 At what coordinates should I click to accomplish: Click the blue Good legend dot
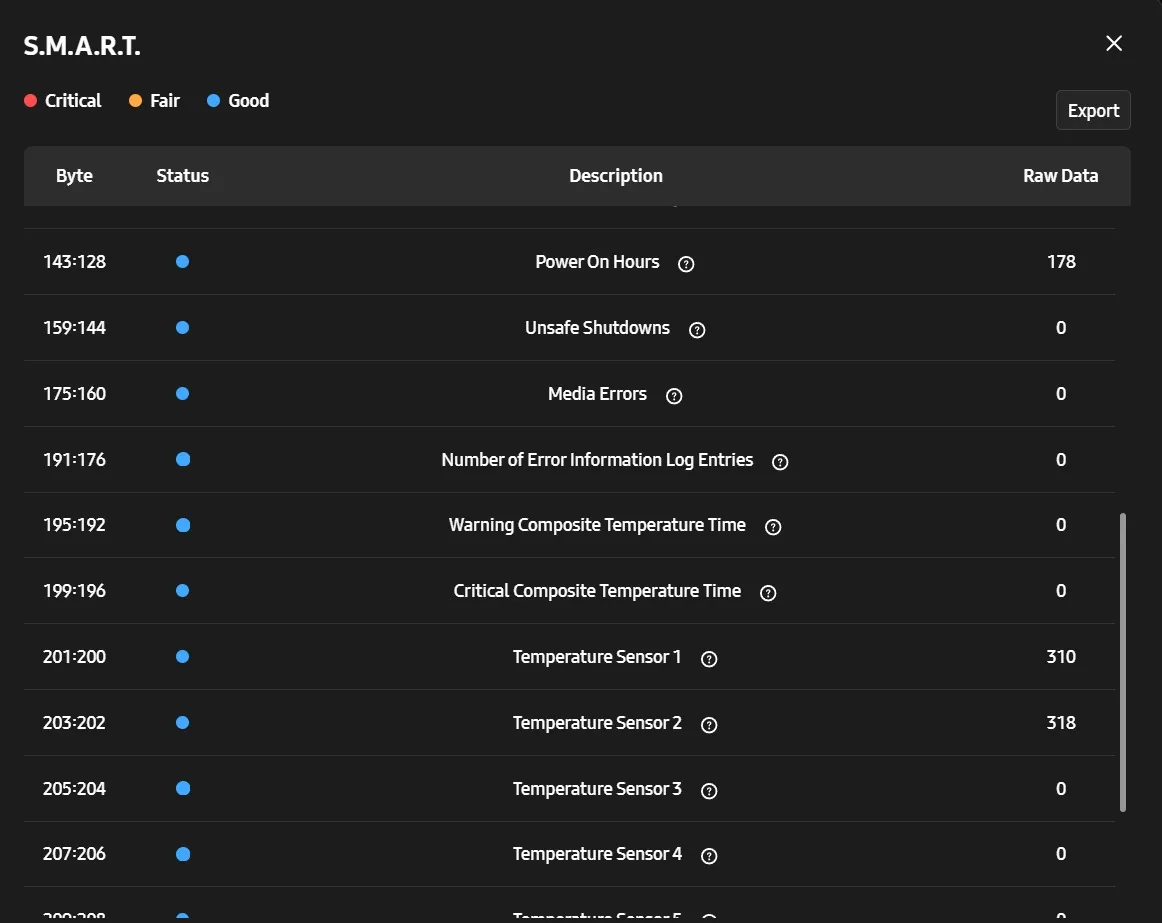[x=213, y=101]
